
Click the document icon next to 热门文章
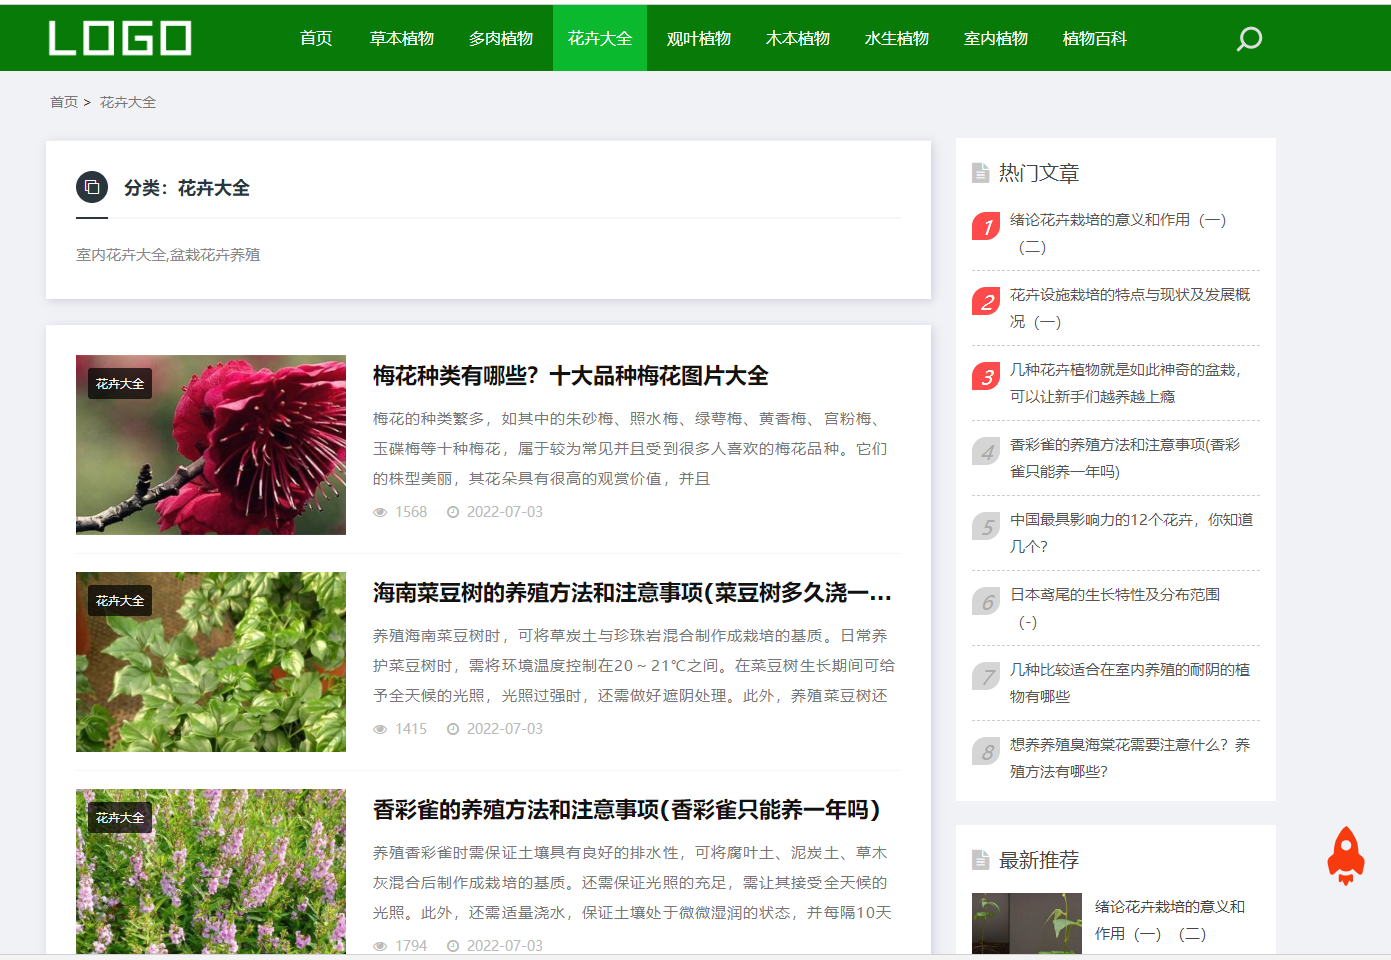980,173
